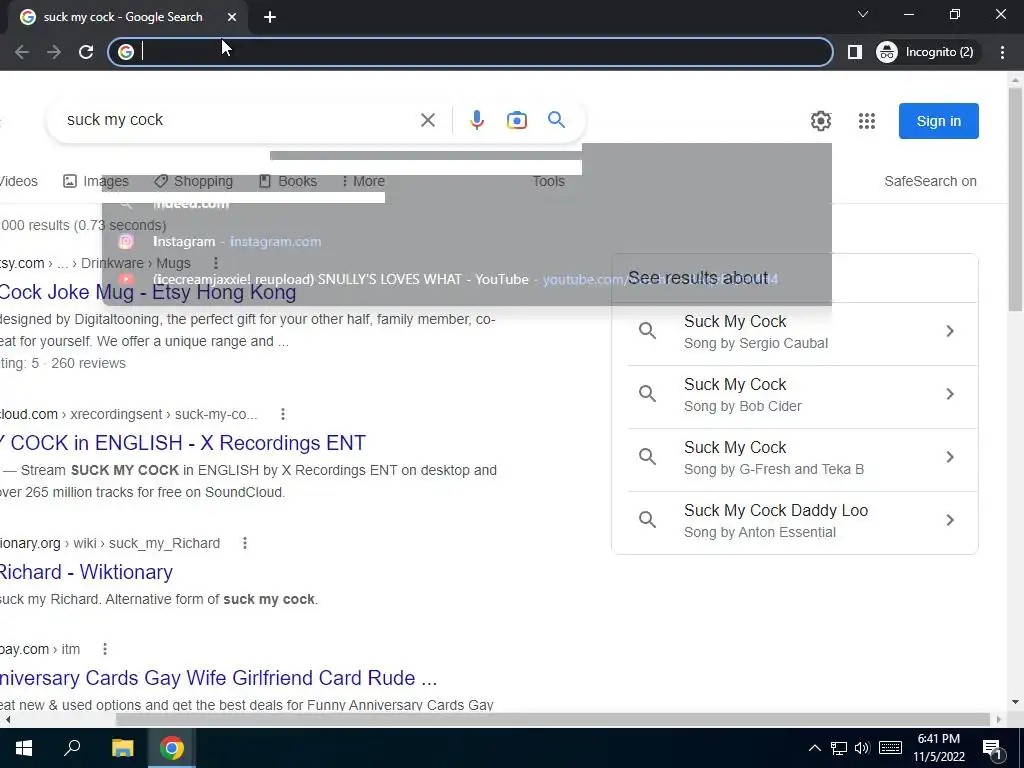Open the notification center icon
This screenshot has width=1024, height=768.
click(x=992, y=750)
